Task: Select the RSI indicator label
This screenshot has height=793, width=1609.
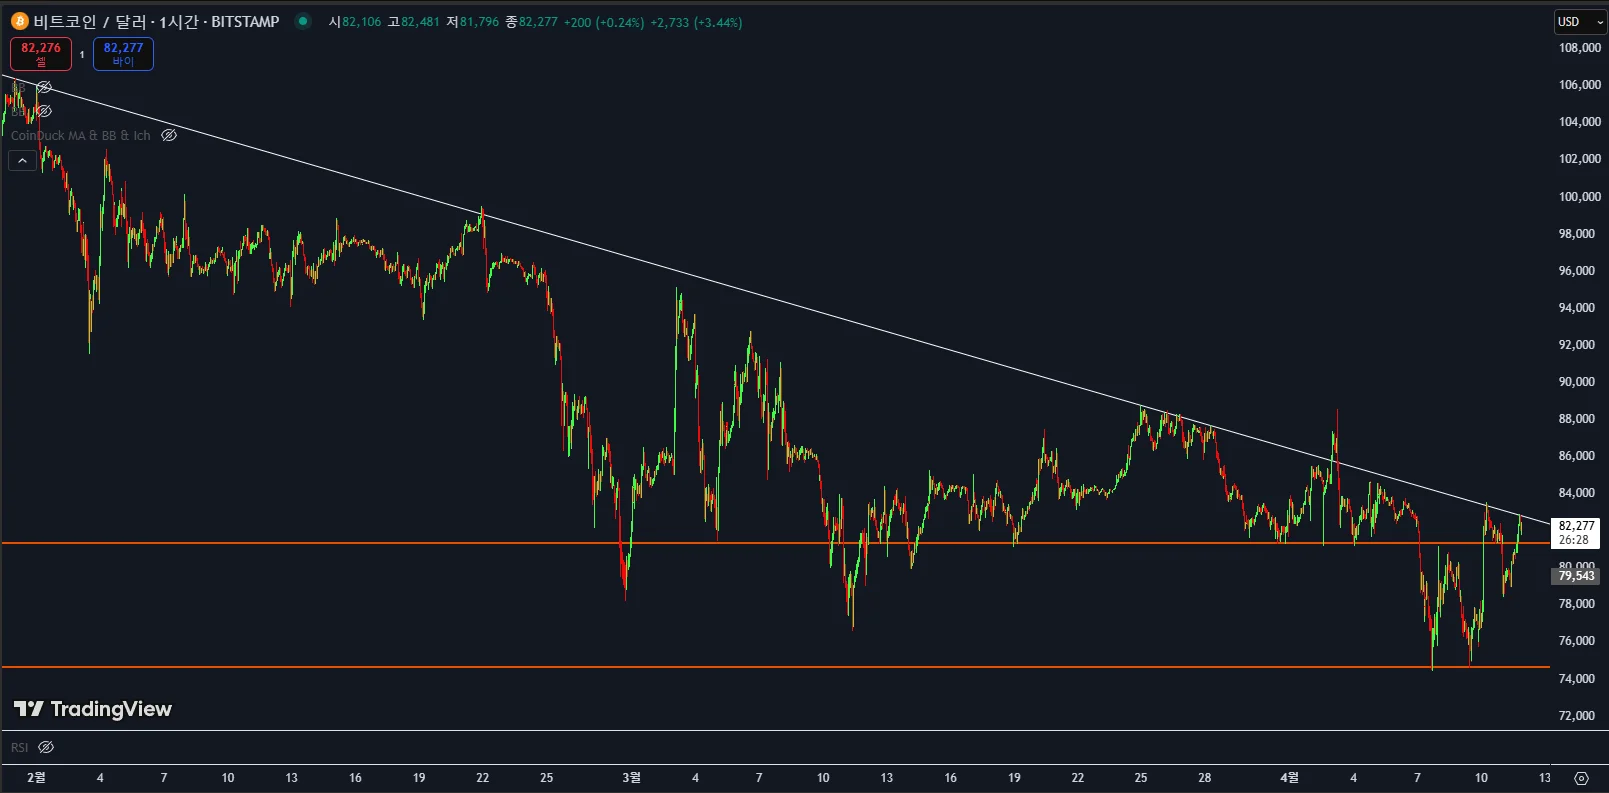Action: (20, 747)
